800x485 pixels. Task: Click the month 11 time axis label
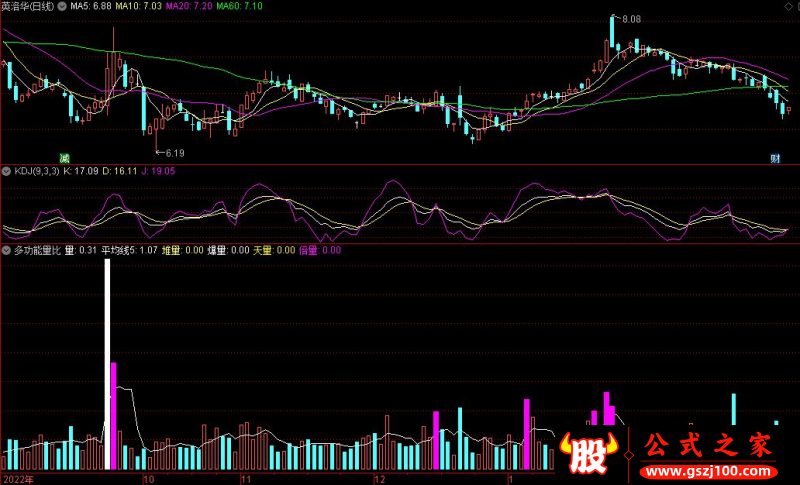coord(246,479)
